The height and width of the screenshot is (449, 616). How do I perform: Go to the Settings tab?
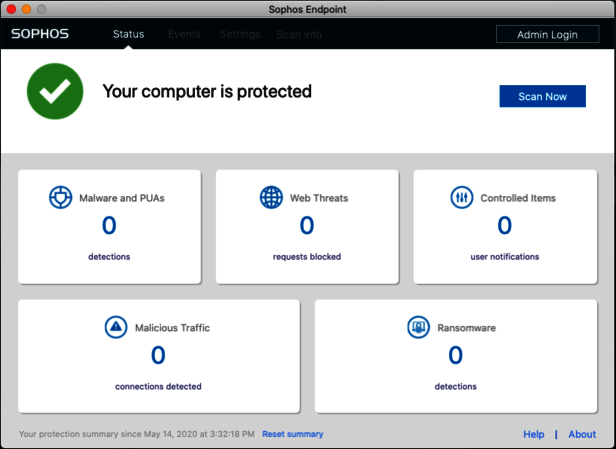coord(240,34)
